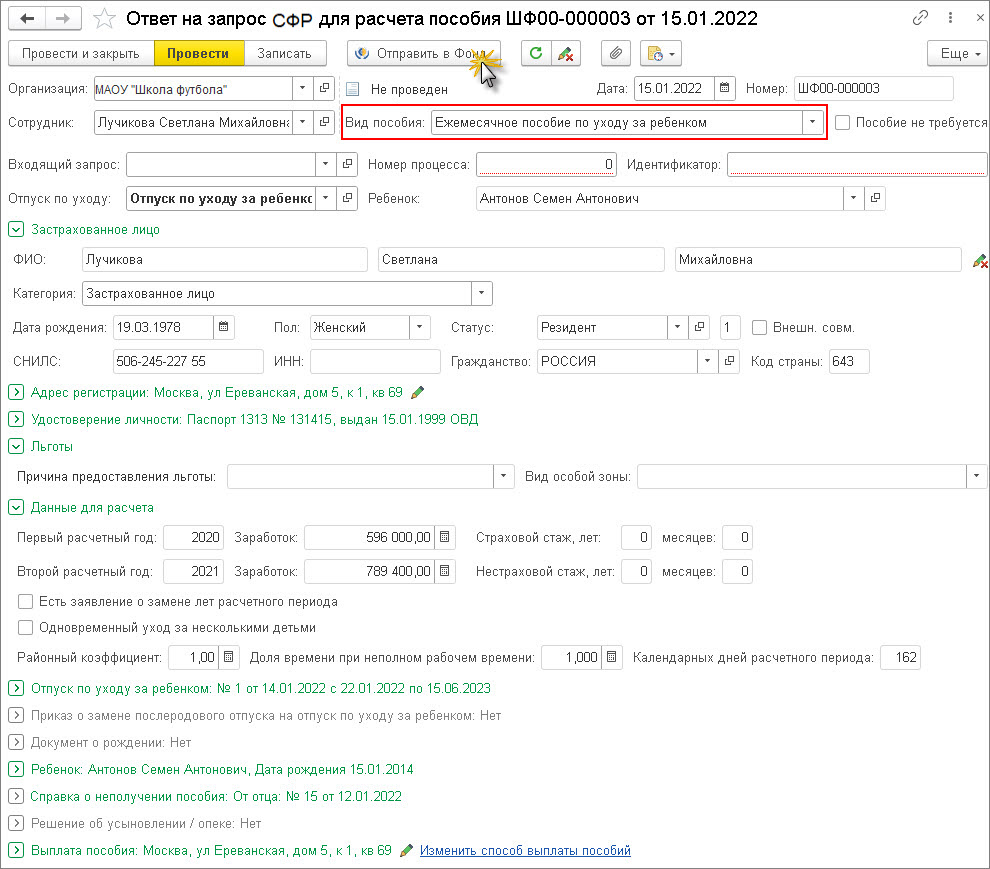Go forward with the right arrow button

63,18
